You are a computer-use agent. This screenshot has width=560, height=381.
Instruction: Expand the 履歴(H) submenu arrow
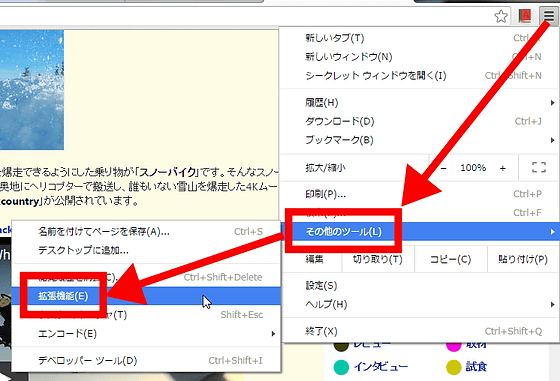coord(552,103)
